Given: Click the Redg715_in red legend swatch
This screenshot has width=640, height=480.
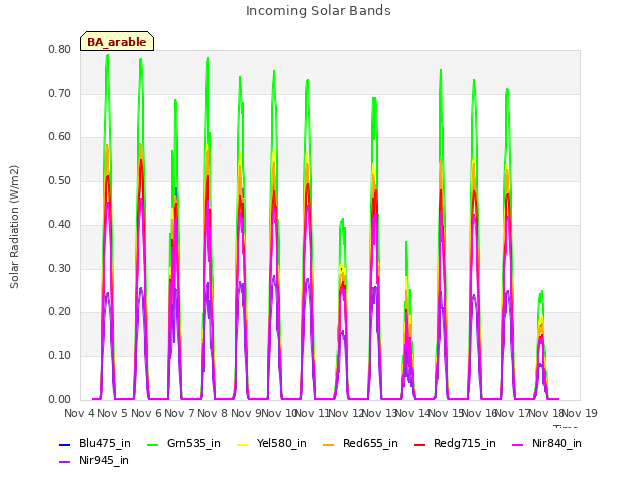Looking at the screenshot, I should tap(420, 444).
